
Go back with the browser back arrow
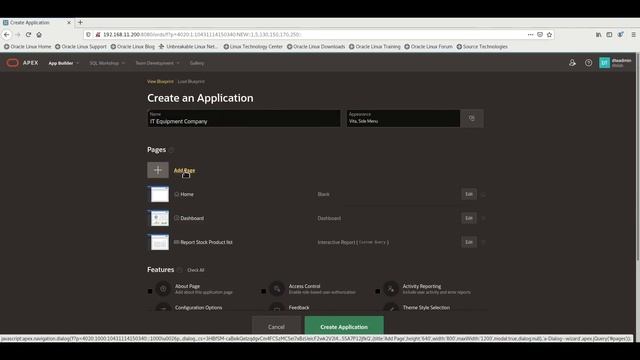pos(7,35)
